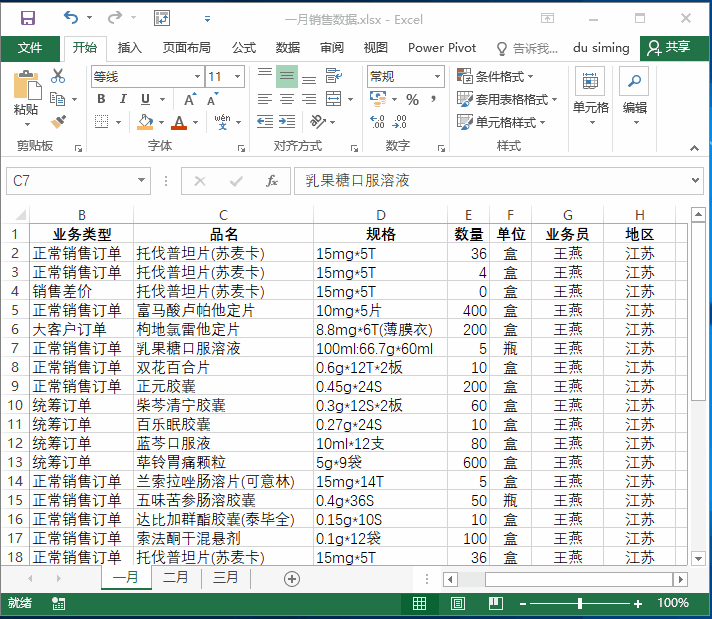
Task: Copy the selected cells
Action: coord(57,99)
